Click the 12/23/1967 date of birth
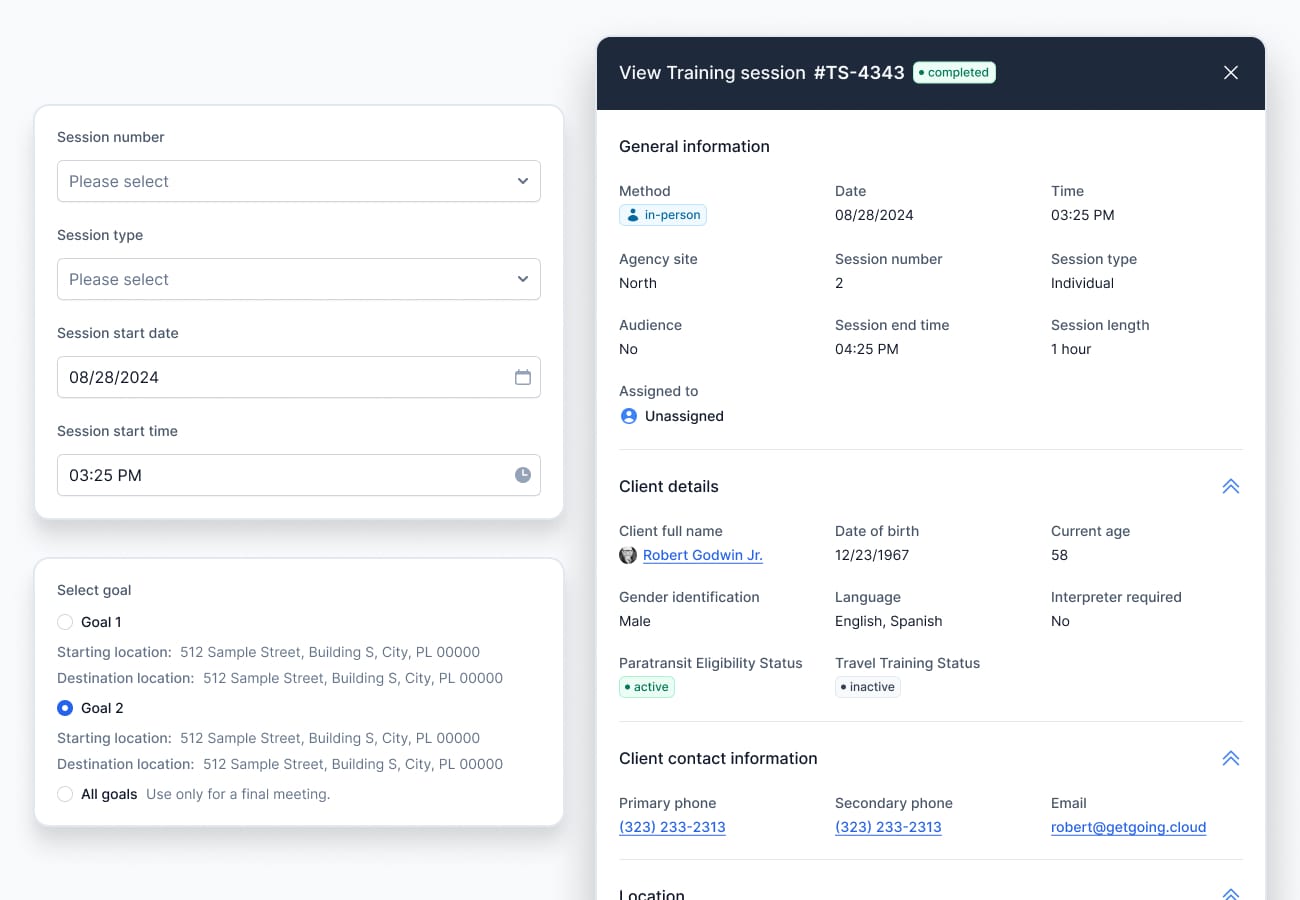The height and width of the screenshot is (900, 1300). point(872,555)
